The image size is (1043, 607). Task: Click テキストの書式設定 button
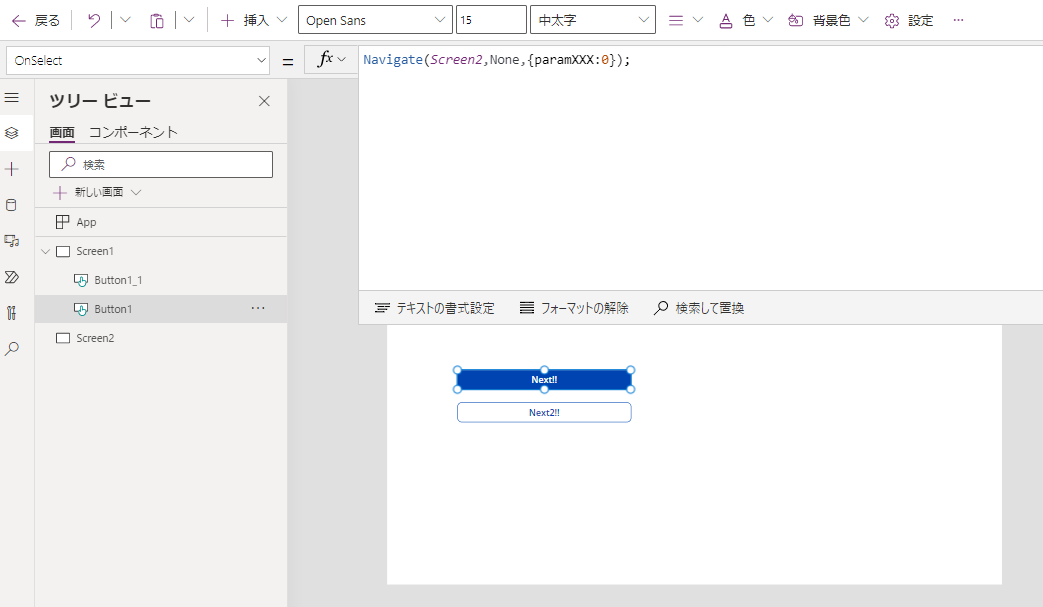point(434,308)
